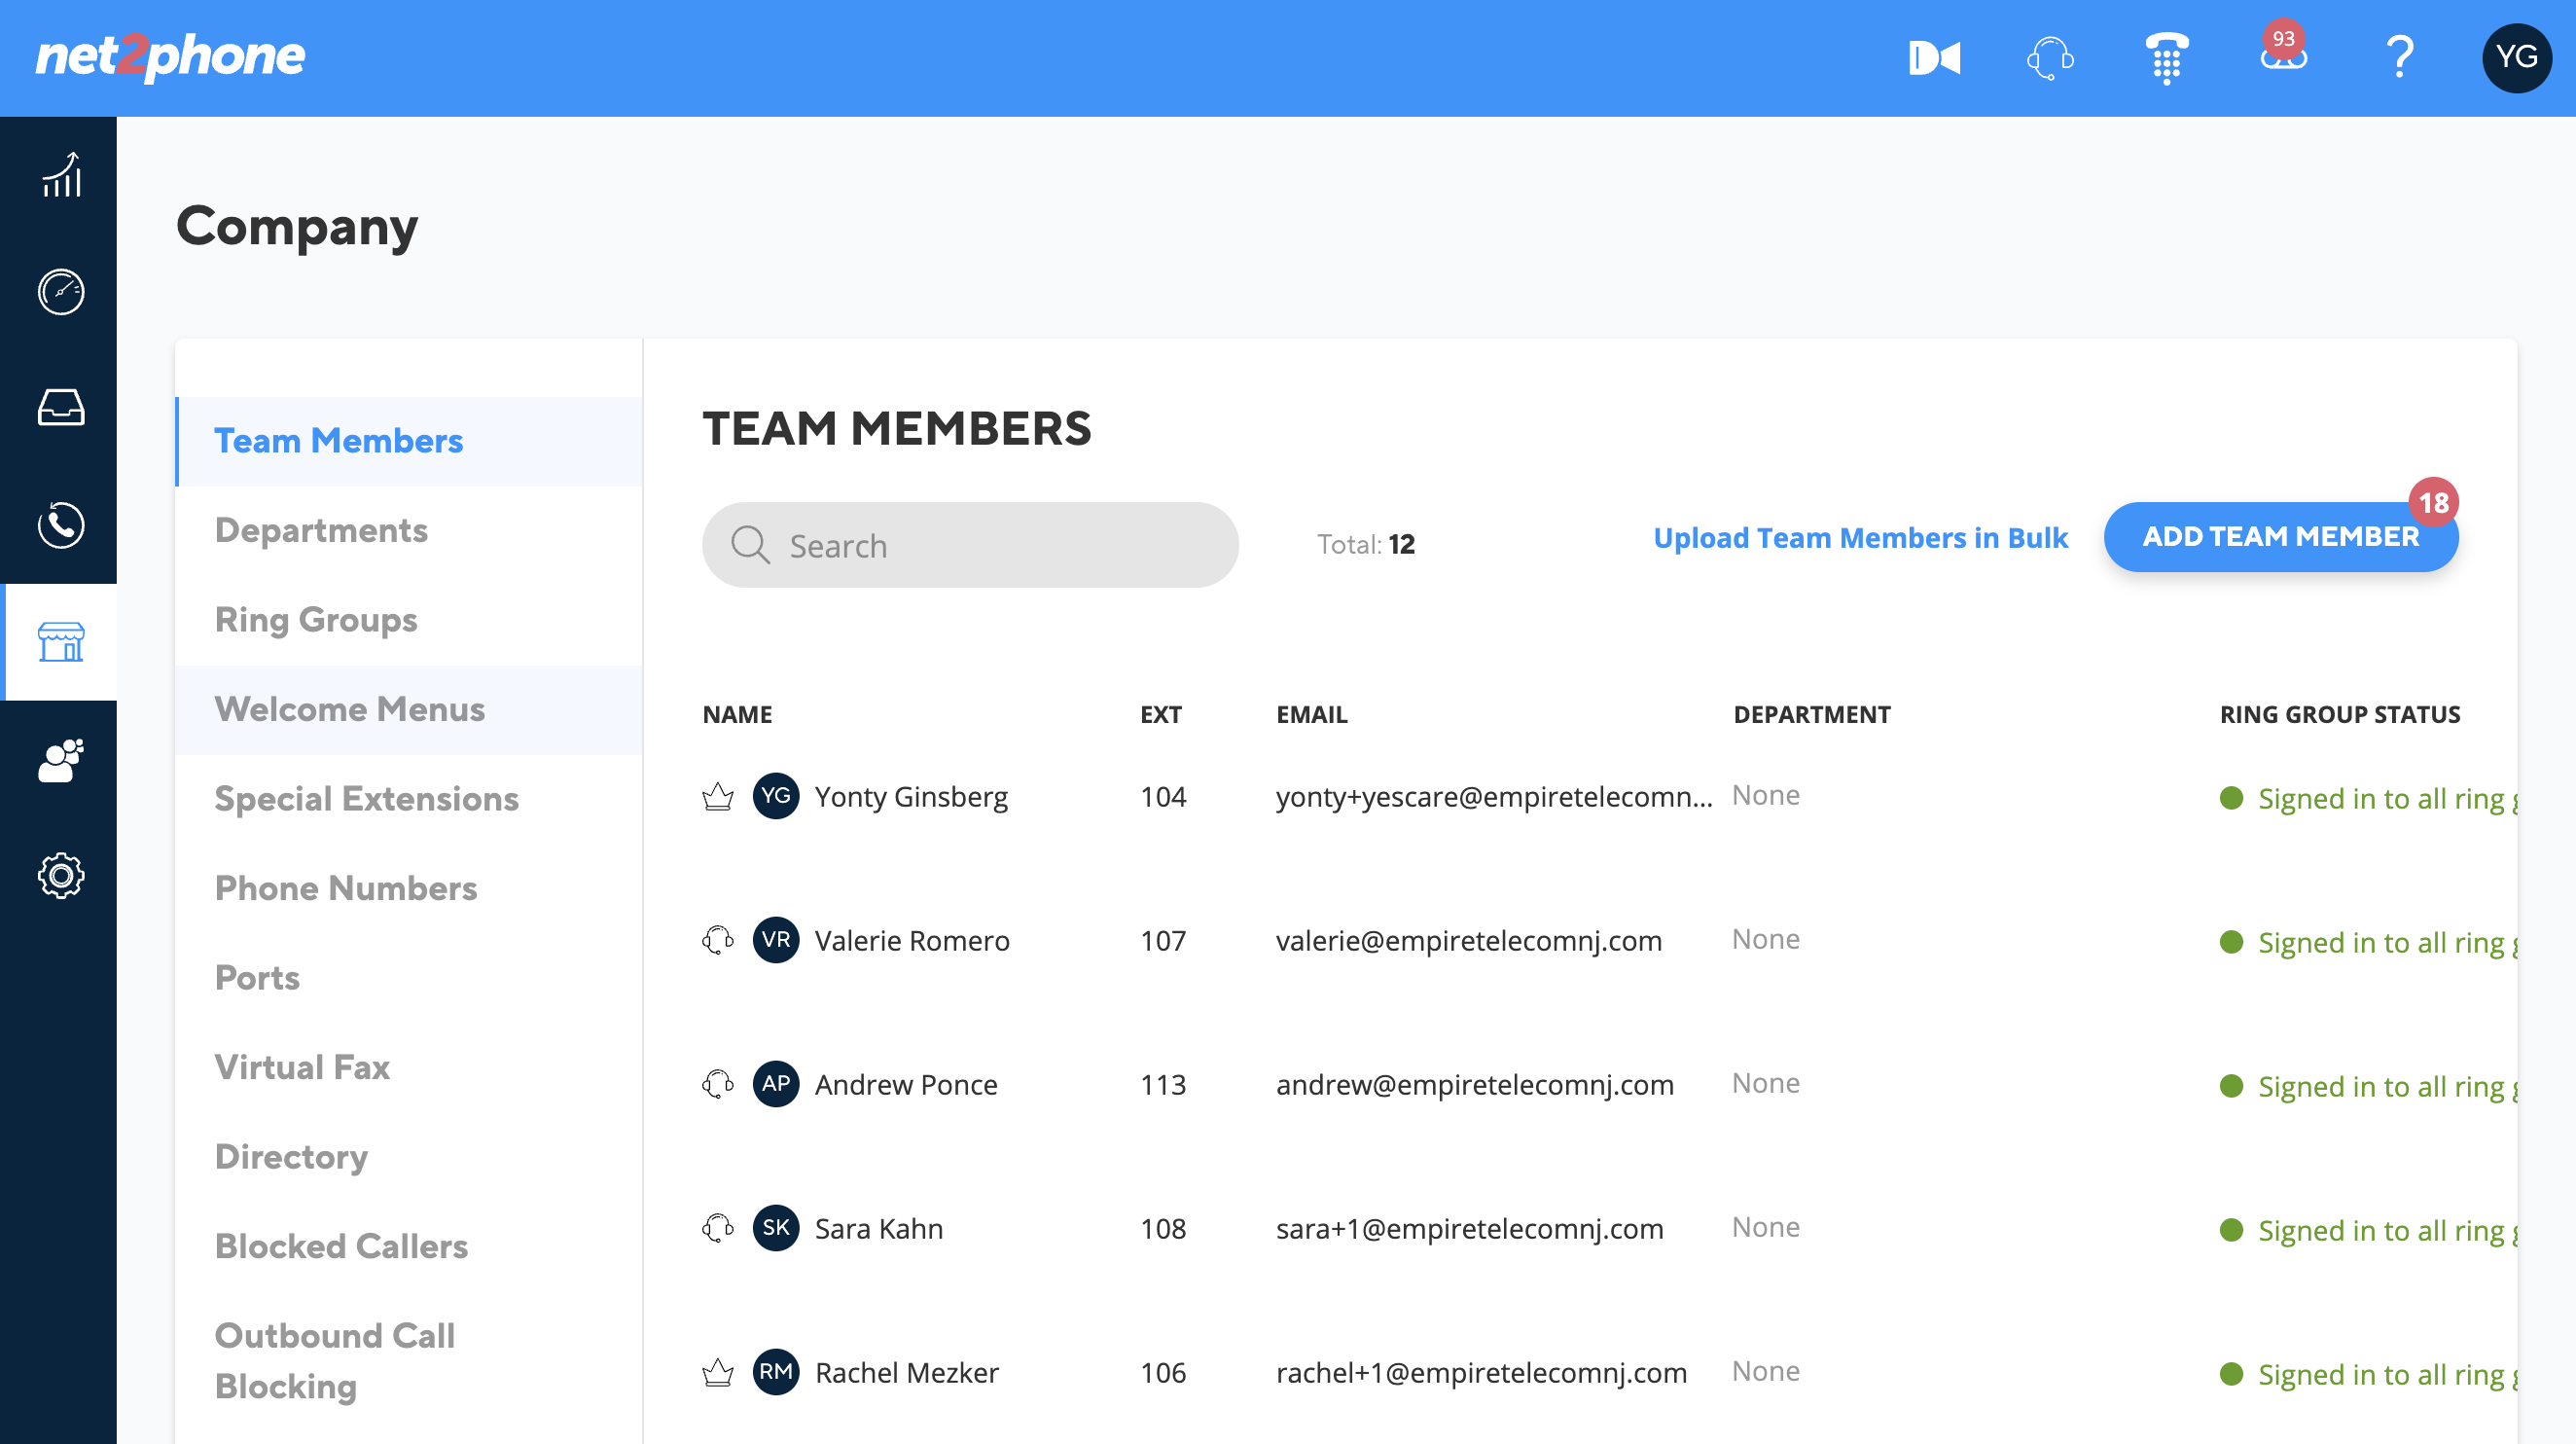Image resolution: width=2576 pixels, height=1444 pixels.
Task: Click email sara+1@empiretelecomnj.com
Action: 1470,1228
